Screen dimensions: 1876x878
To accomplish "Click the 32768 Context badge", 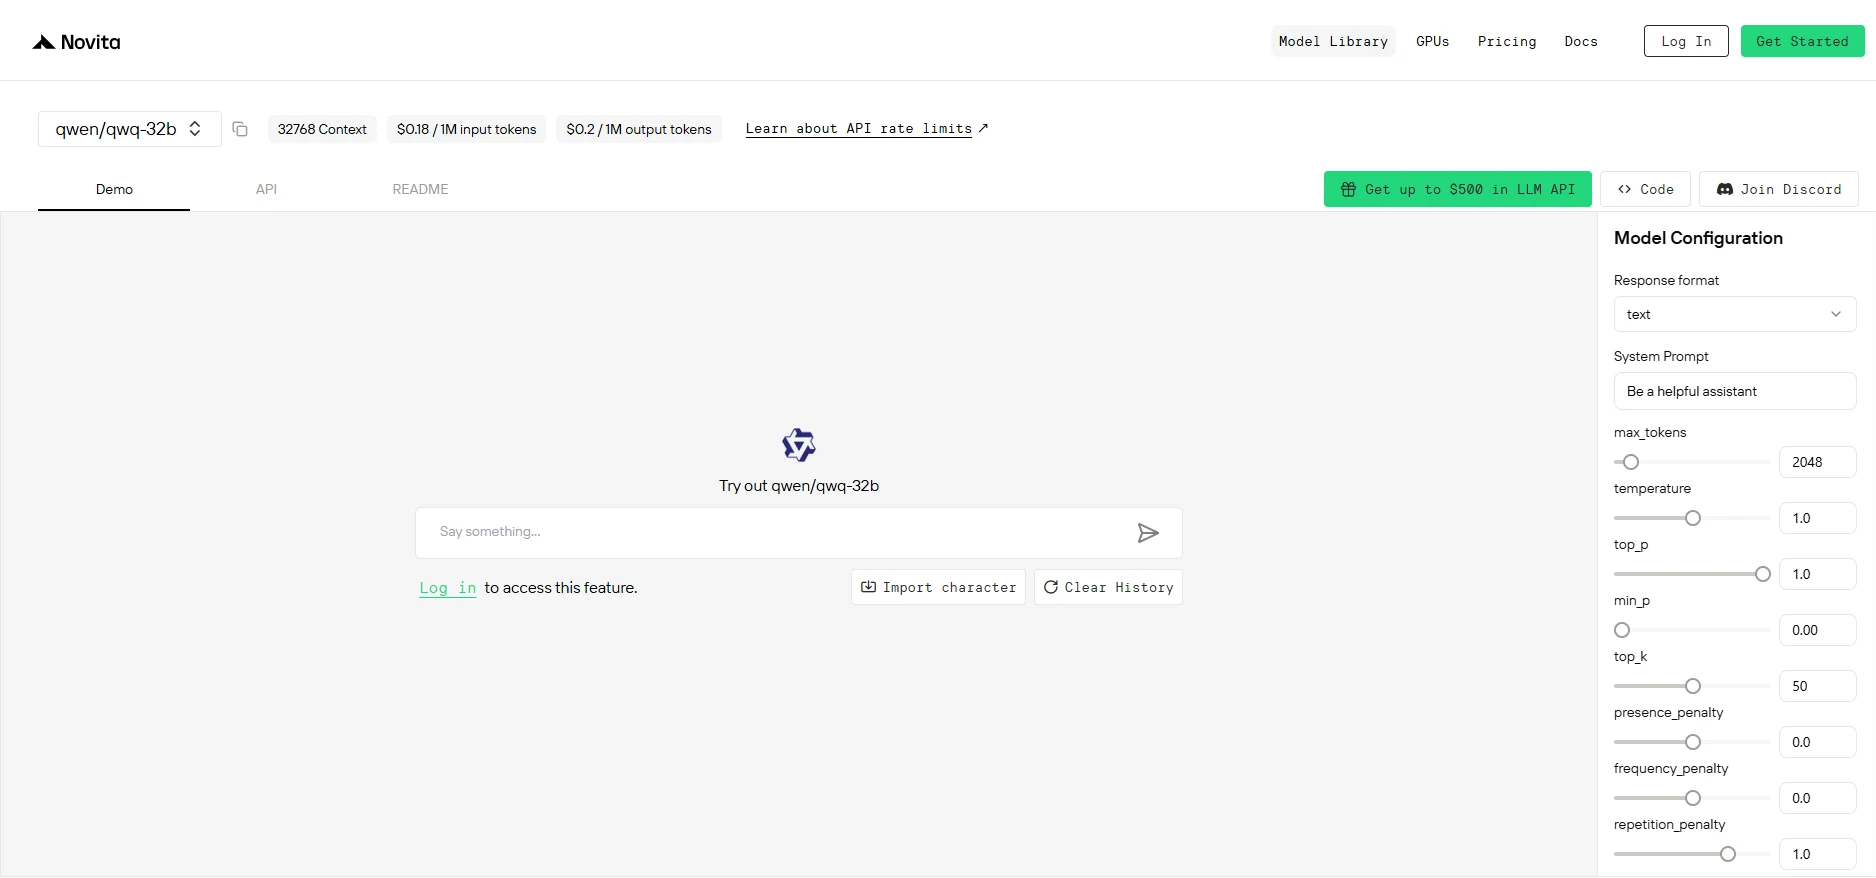I will (x=322, y=129).
